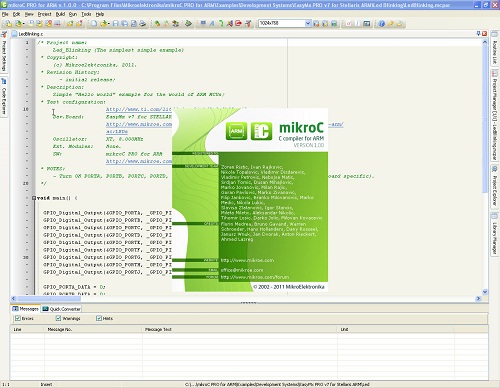Close LedBlinking.c with red editor X icon
This screenshot has height=388, width=500.
tap(484, 33)
